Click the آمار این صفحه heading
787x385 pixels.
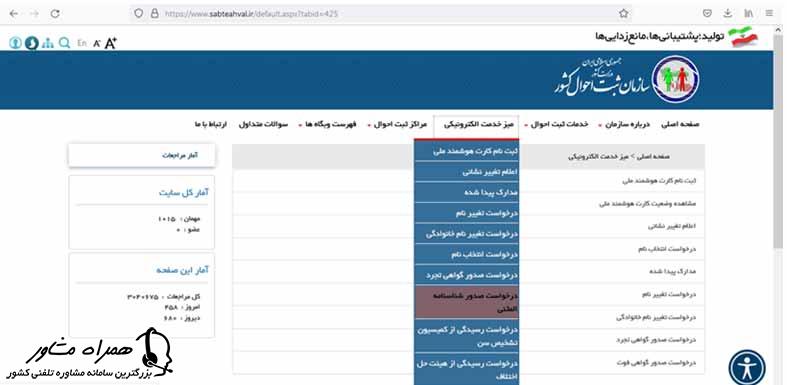coord(182,270)
